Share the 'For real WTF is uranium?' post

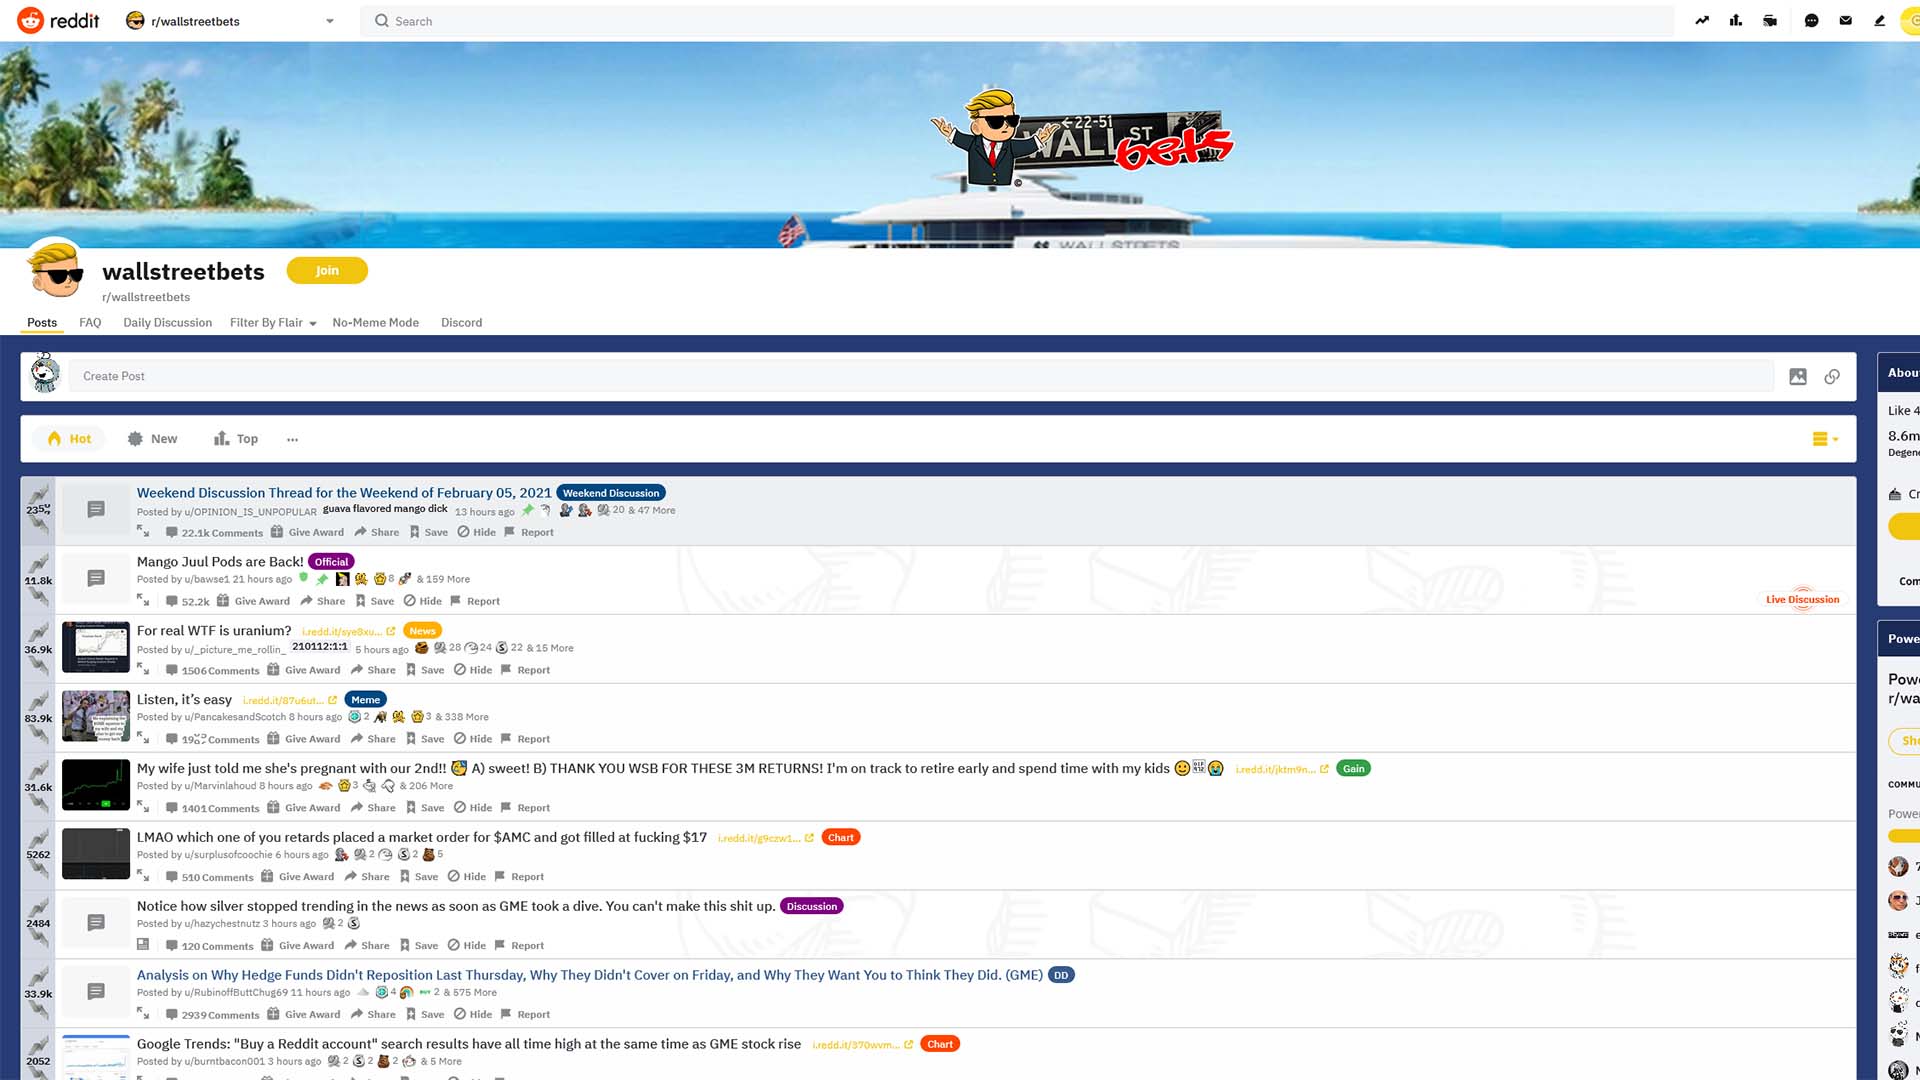tap(373, 670)
